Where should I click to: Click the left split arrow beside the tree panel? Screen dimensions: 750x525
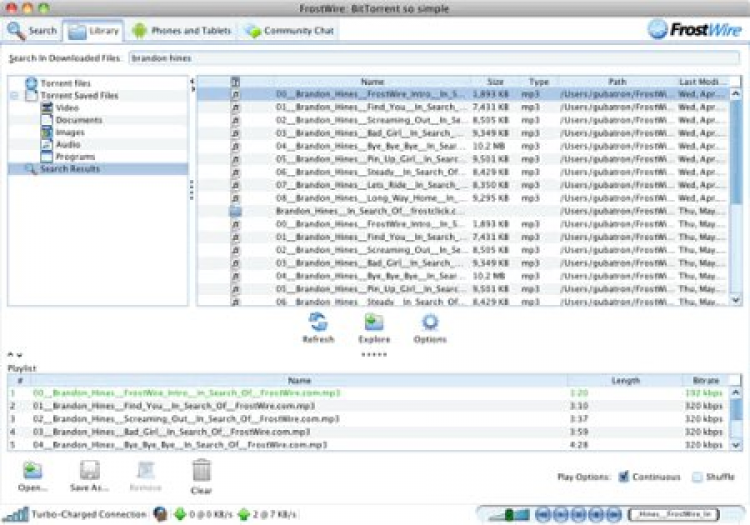pyautogui.click(x=192, y=81)
